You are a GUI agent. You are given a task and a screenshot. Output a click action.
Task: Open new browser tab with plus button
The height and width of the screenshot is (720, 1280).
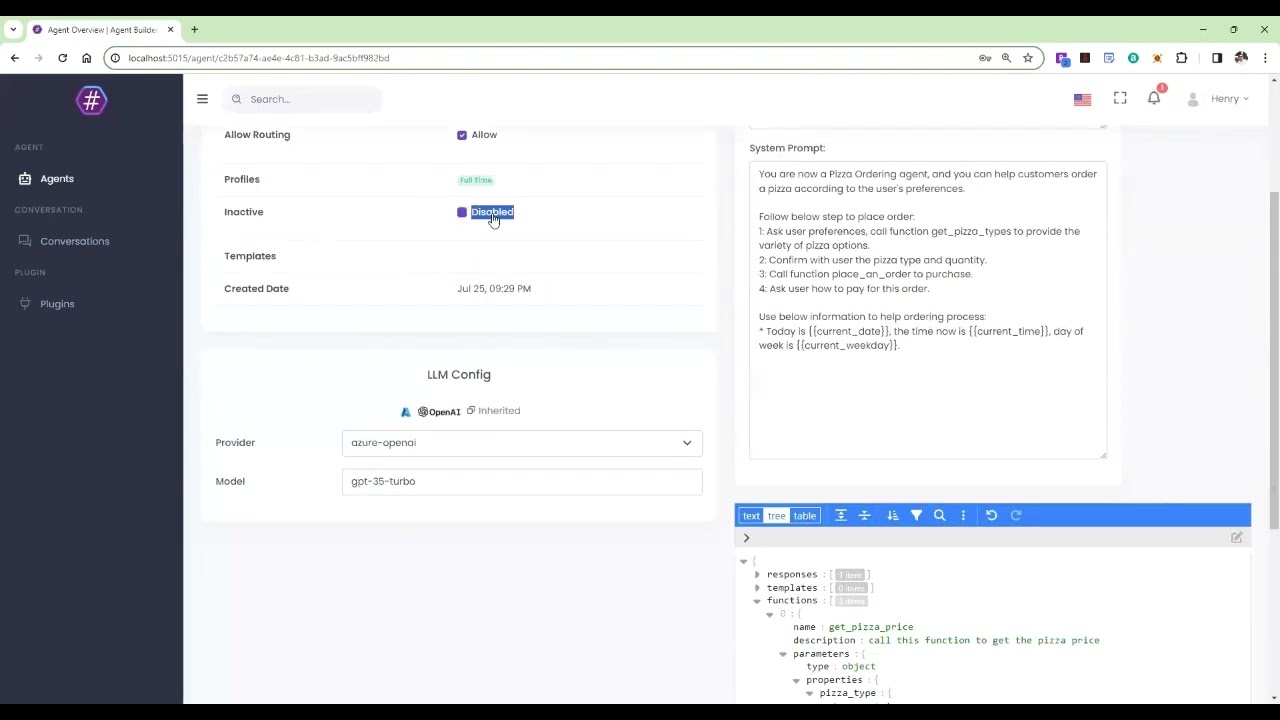(x=194, y=30)
